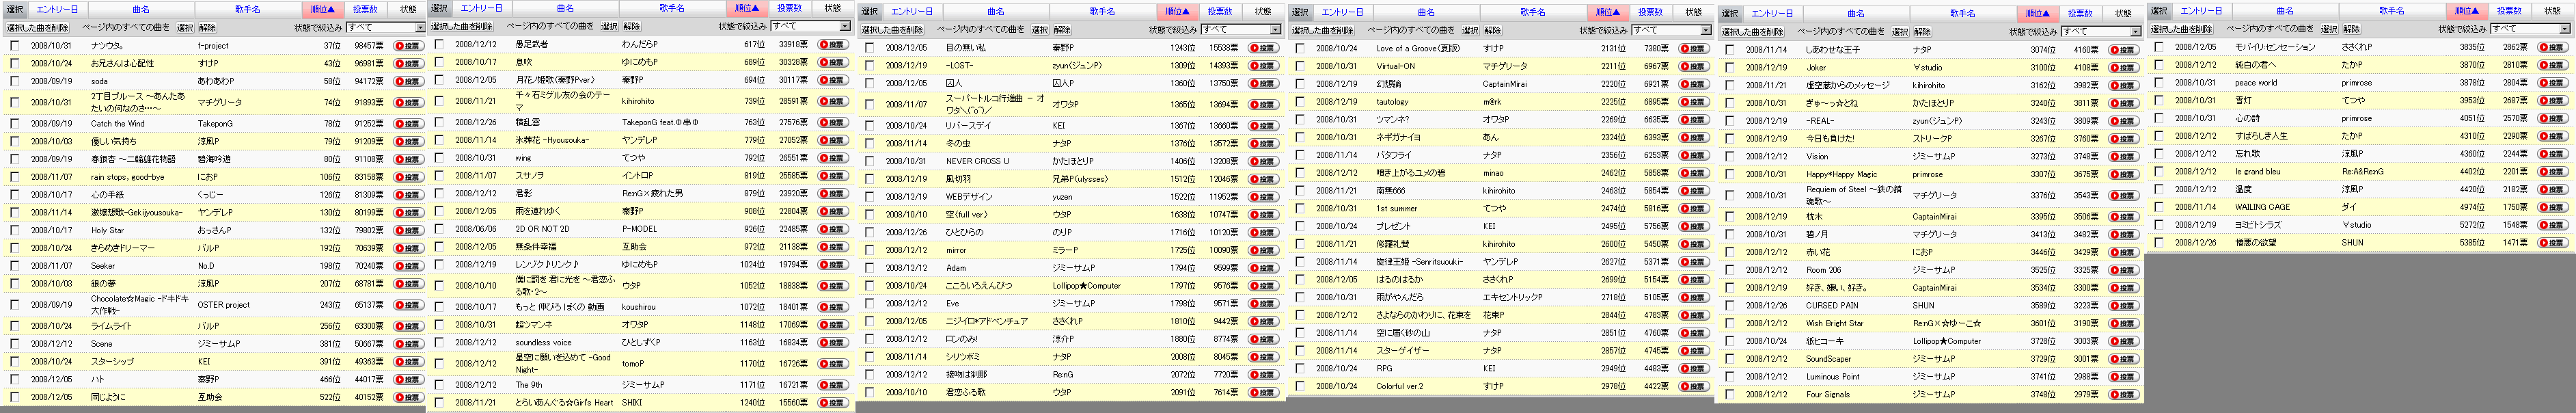
Task: Sort ナツウタ。 list by エントリー日
Action: click(57, 9)
